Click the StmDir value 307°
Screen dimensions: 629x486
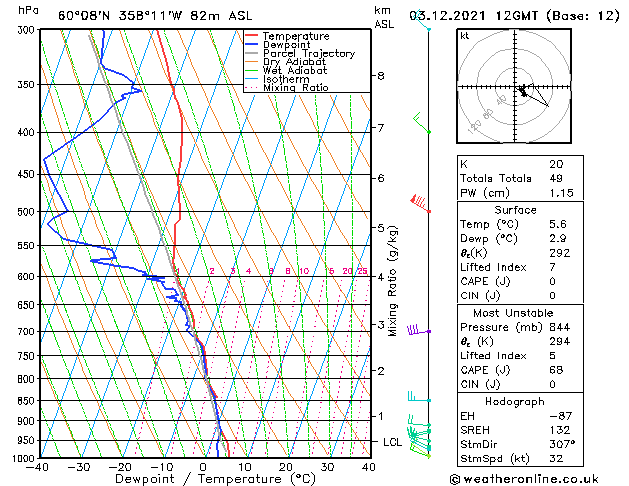click(x=562, y=444)
